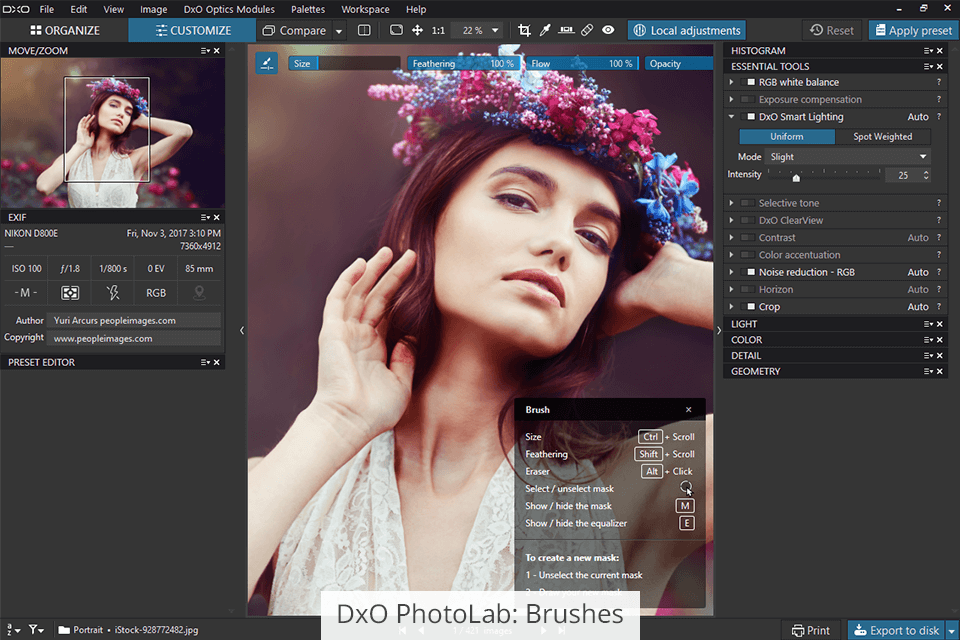The image size is (960, 640).
Task: Open help for DxO ClearView
Action: coord(939,220)
